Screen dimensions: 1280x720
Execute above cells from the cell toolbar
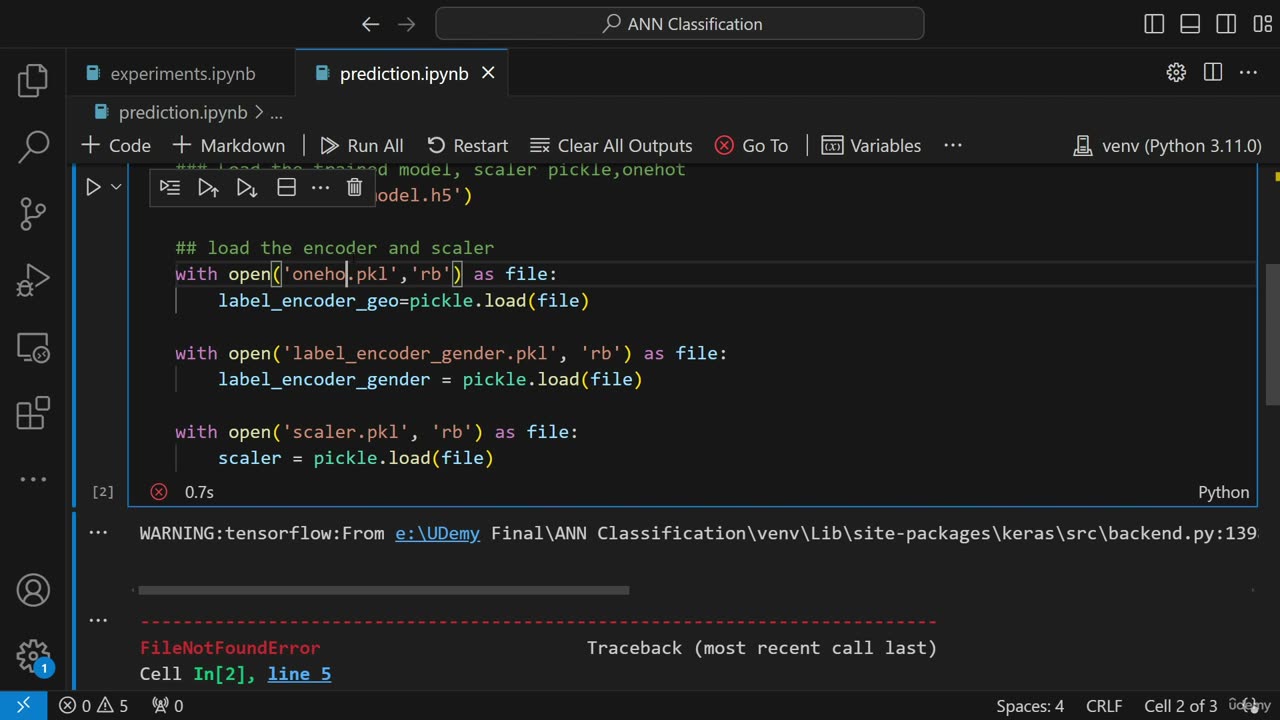208,187
